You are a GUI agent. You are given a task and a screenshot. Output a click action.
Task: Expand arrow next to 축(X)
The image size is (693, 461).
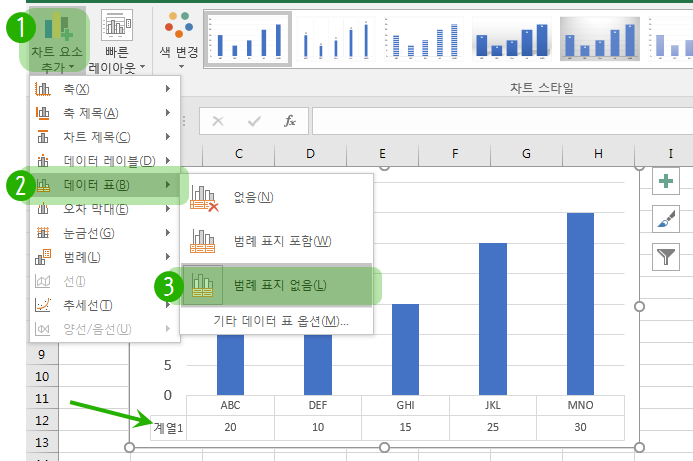coord(168,89)
